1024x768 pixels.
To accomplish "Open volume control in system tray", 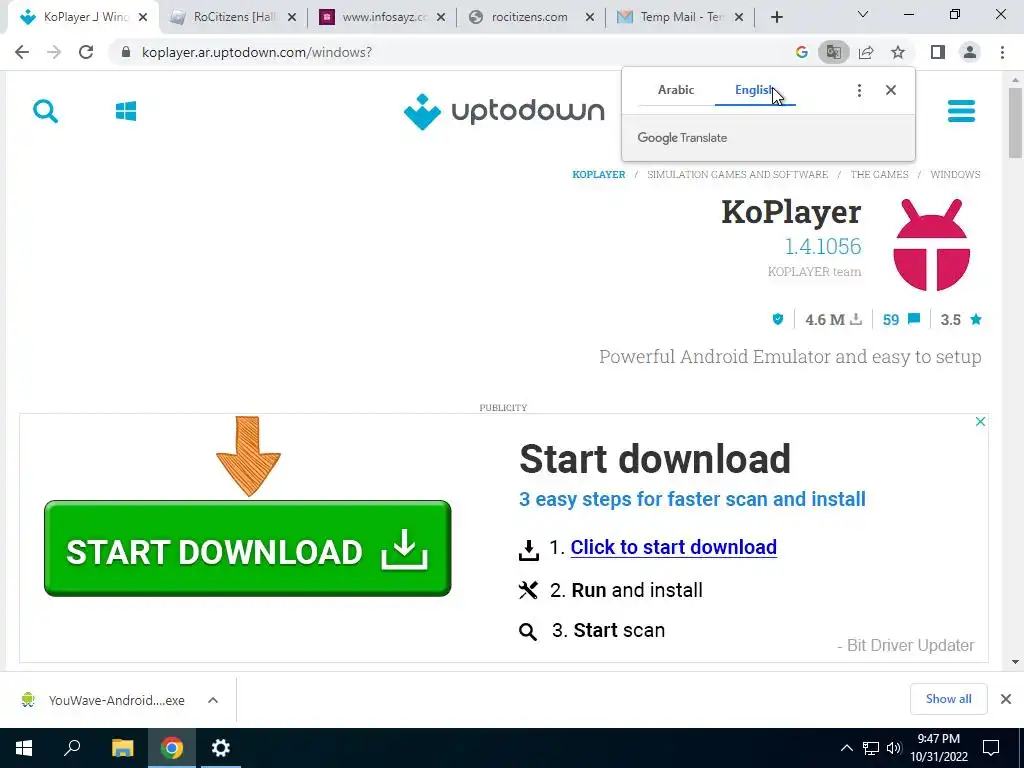I will 894,748.
